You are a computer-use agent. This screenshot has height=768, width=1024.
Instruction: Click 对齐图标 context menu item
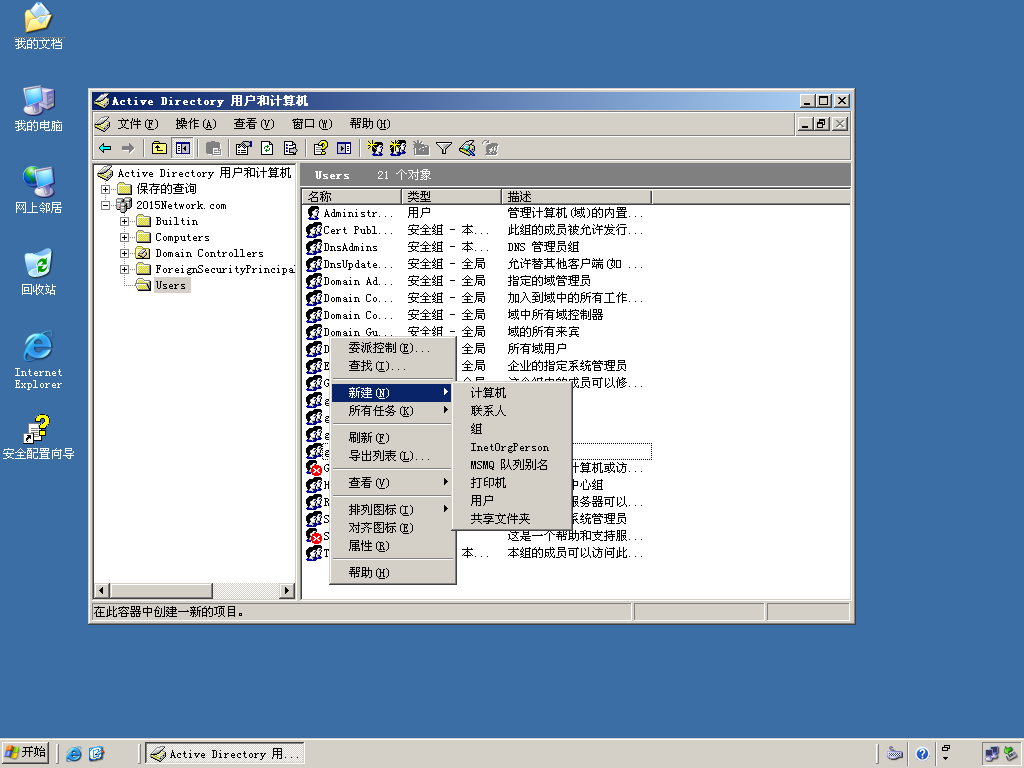[392, 528]
